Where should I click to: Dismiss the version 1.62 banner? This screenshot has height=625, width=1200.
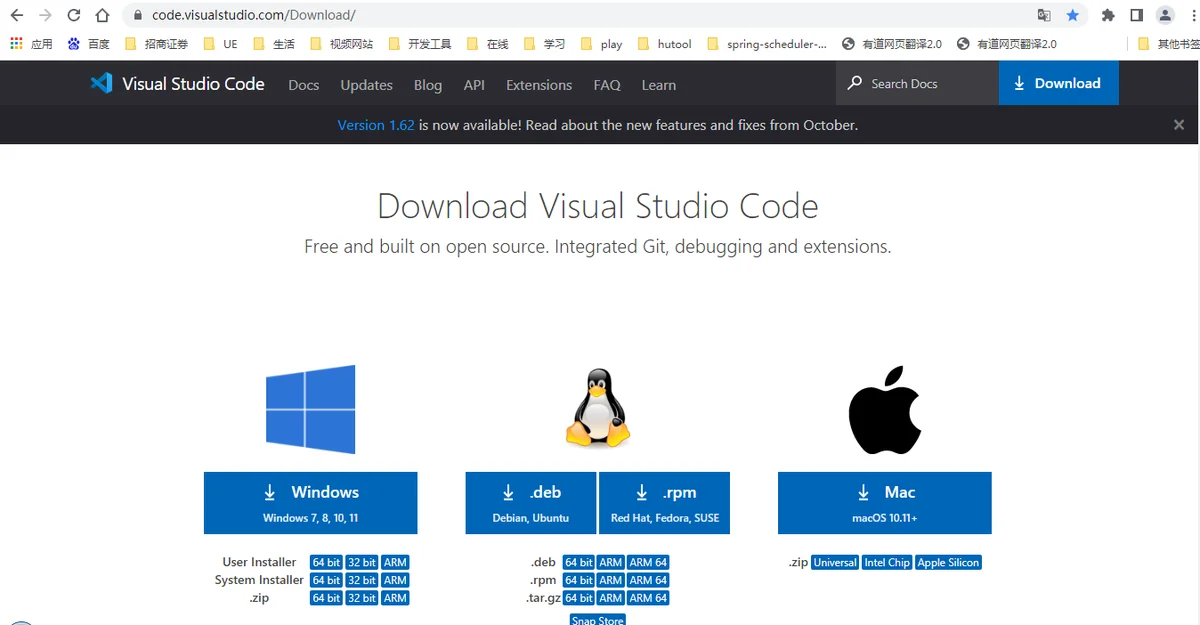pyautogui.click(x=1179, y=126)
